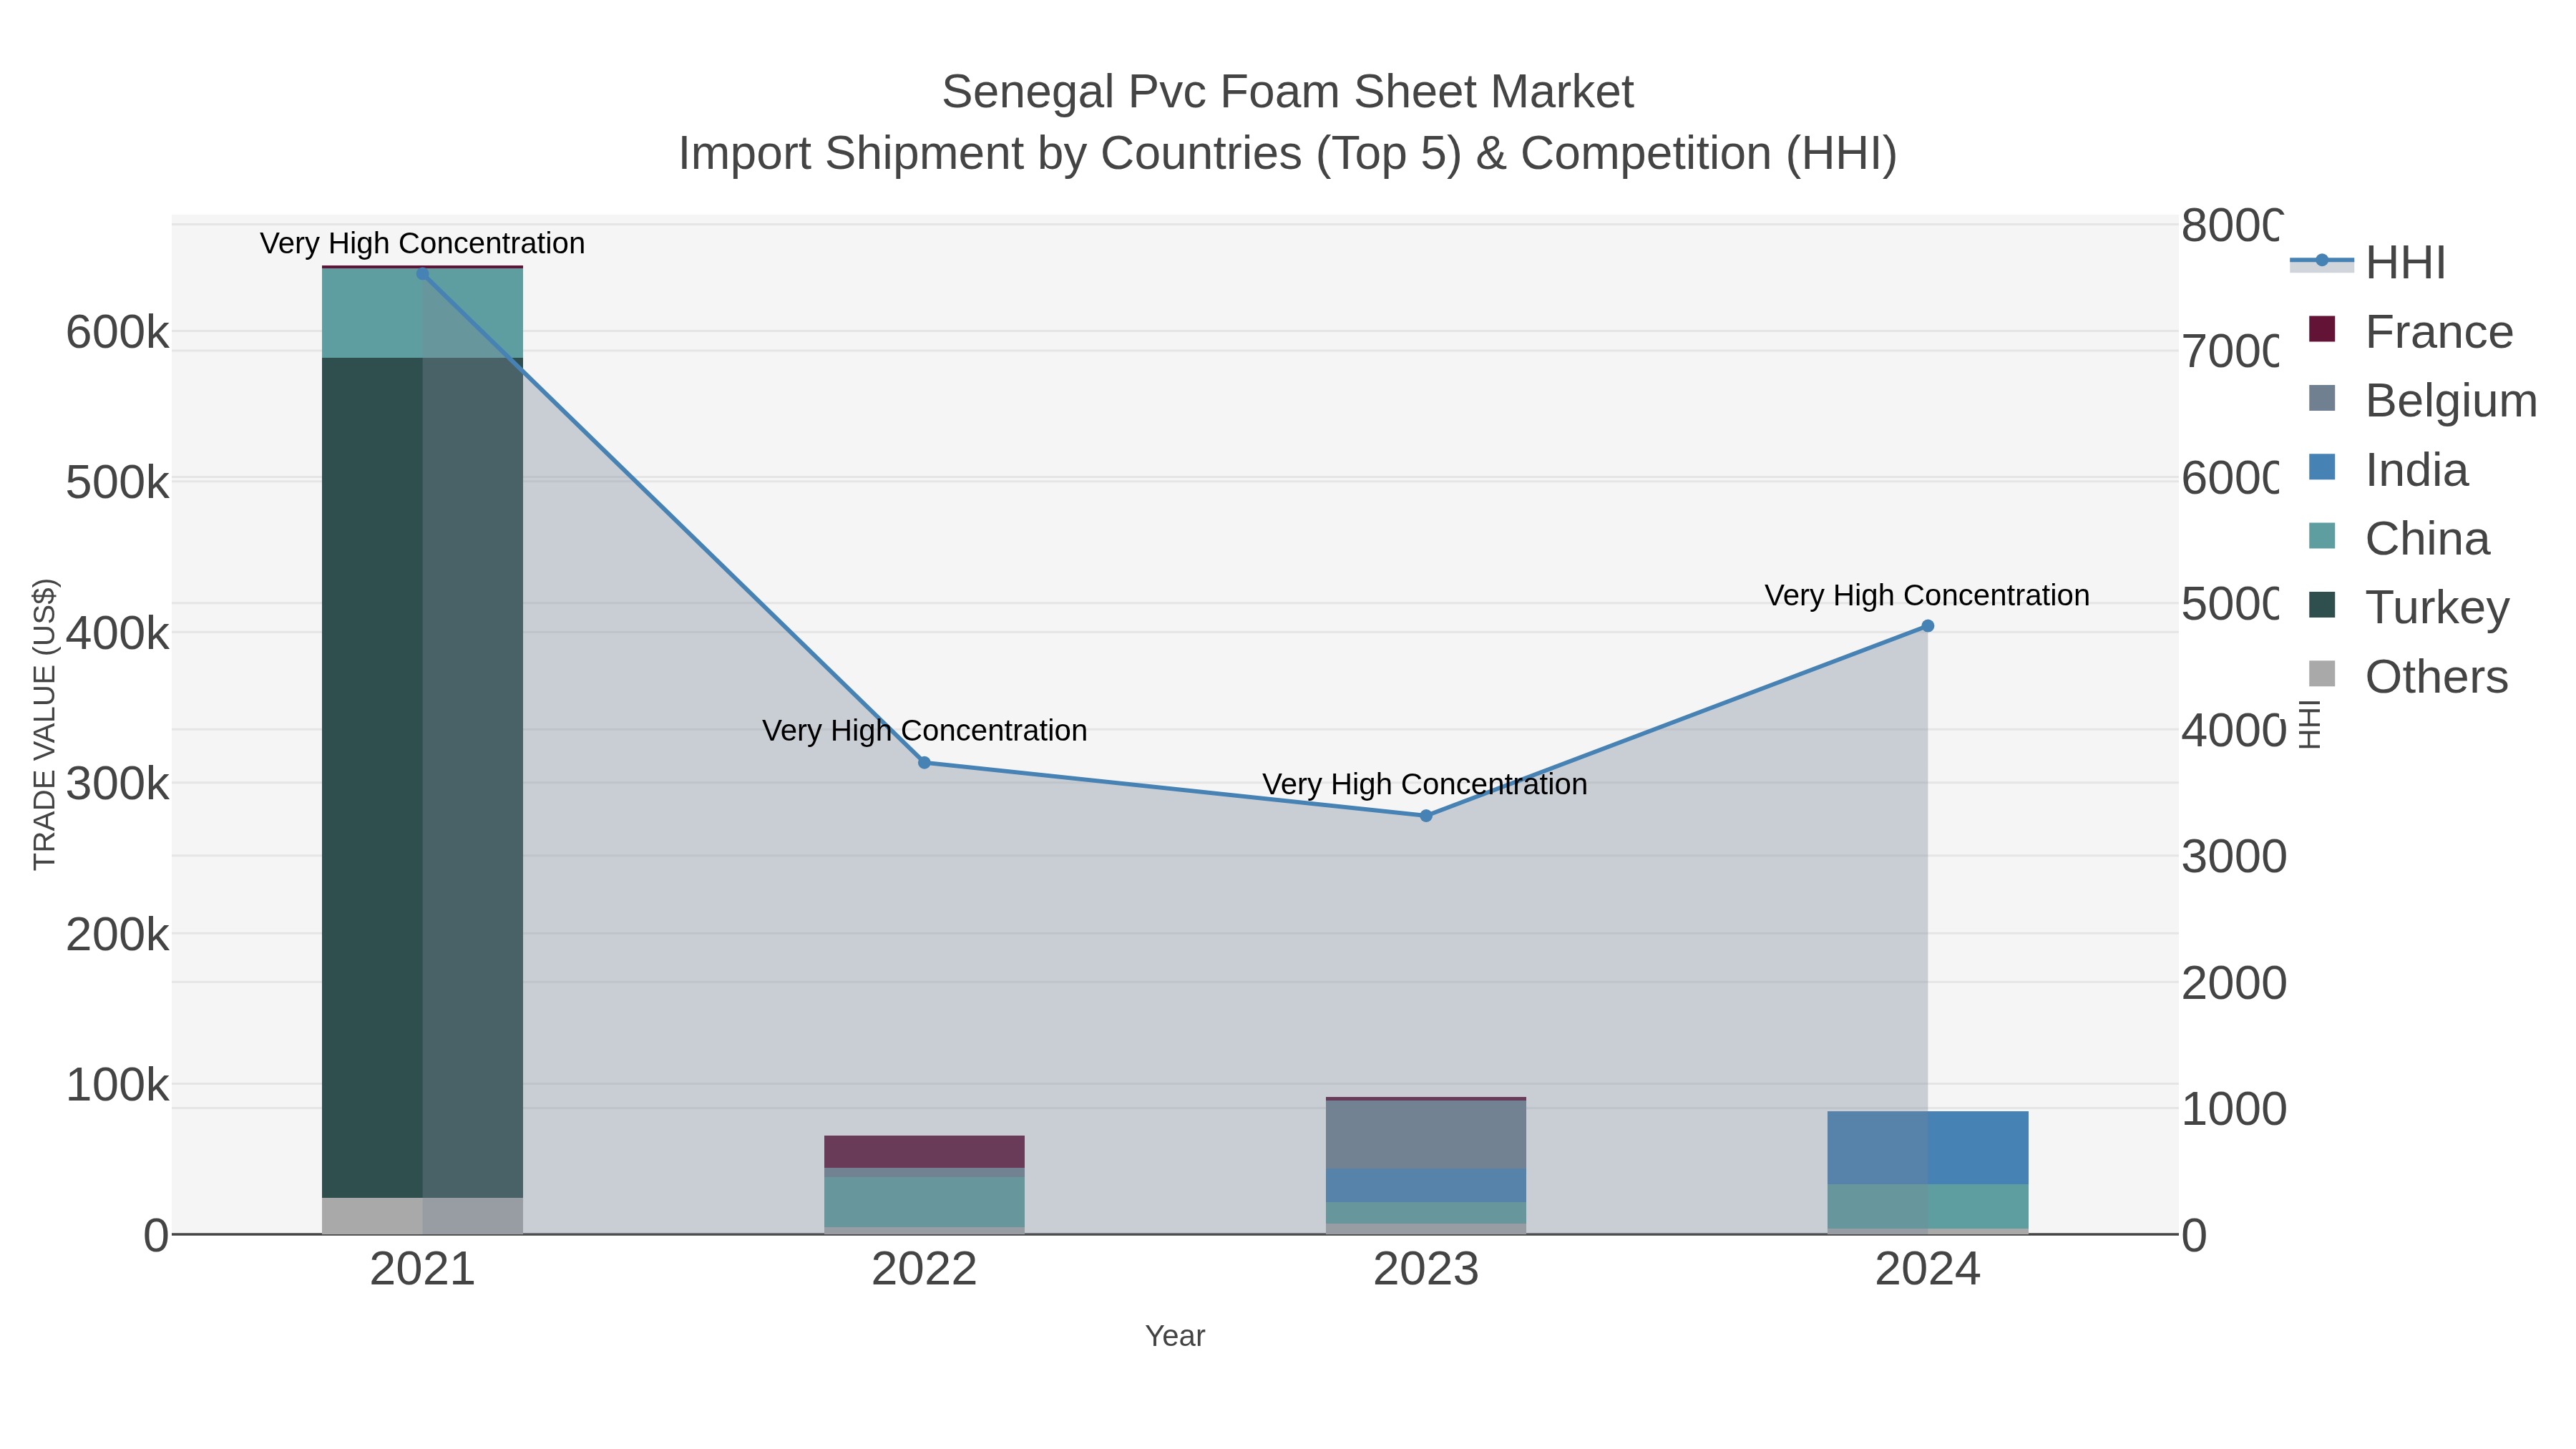Image resolution: width=2576 pixels, height=1449 pixels.
Task: Click the Year axis title
Action: click(x=1175, y=1336)
